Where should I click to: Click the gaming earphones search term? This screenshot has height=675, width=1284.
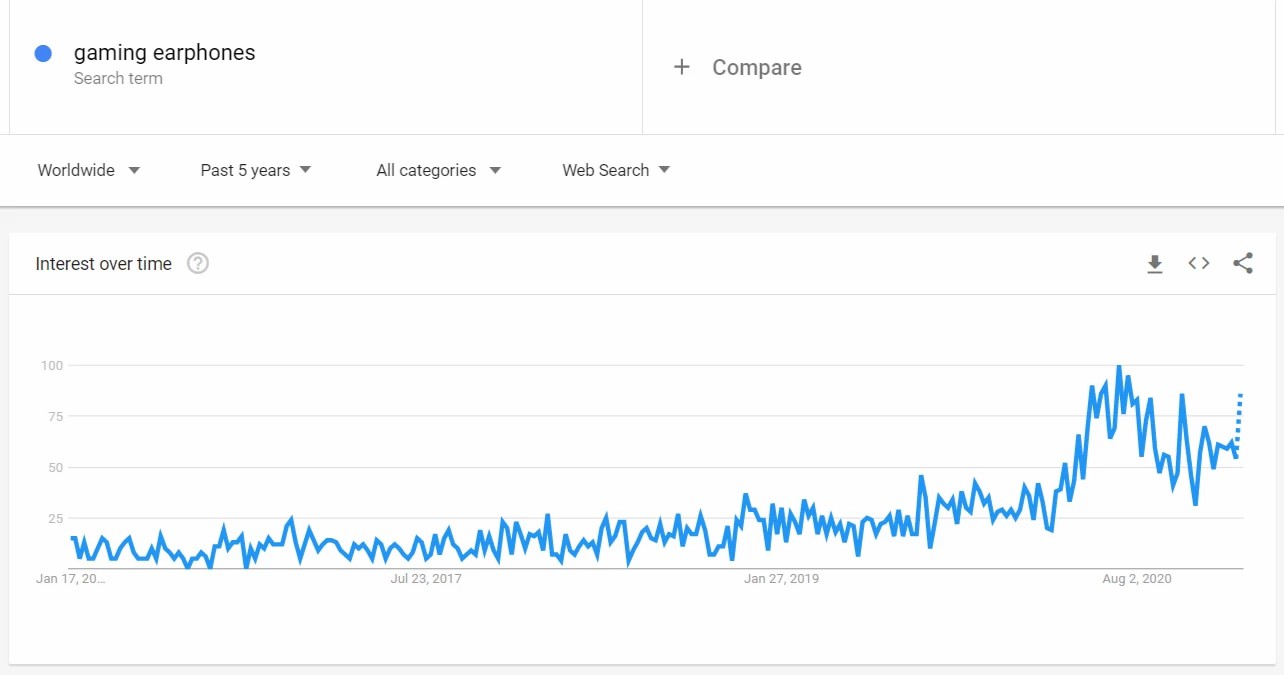click(164, 52)
